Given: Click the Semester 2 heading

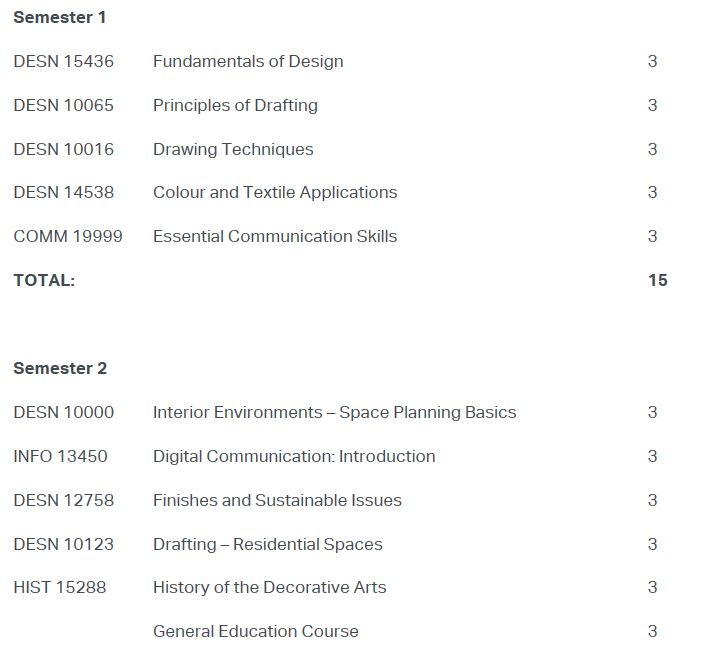Looking at the screenshot, I should coord(60,368).
